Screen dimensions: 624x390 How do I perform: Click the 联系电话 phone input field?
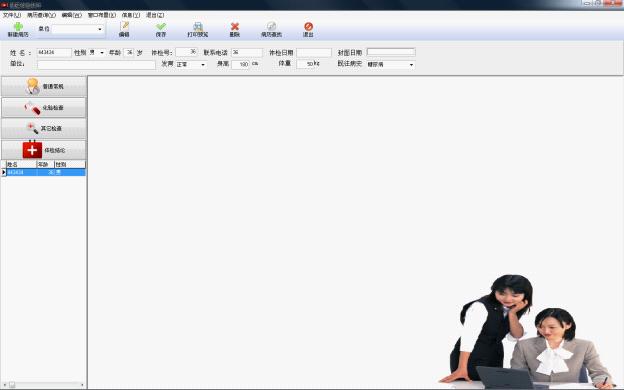(247, 53)
